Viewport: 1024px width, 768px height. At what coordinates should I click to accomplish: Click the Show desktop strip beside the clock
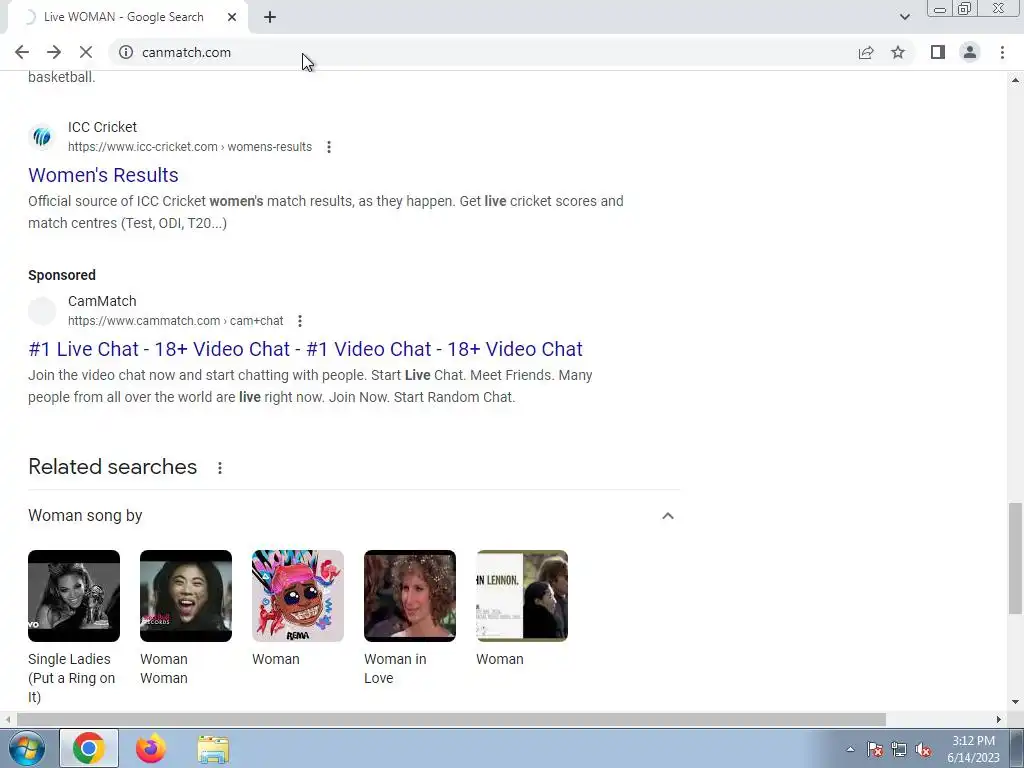(1017, 749)
